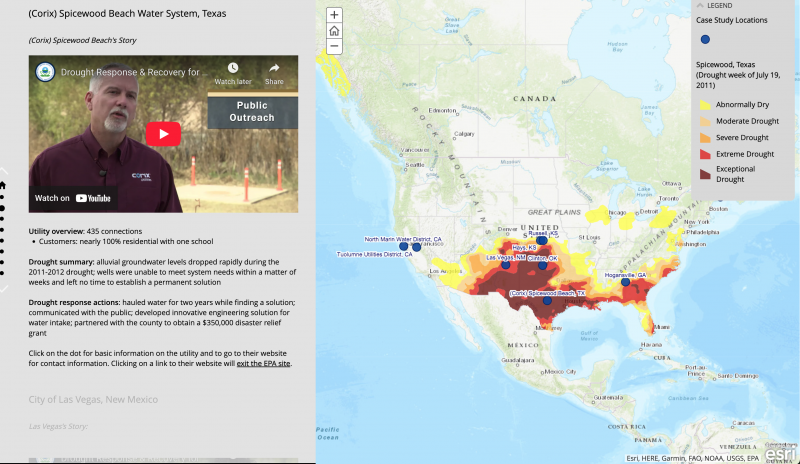Click the Las Vegas, NM location dot
The width and height of the screenshot is (800, 464).
click(x=506, y=266)
